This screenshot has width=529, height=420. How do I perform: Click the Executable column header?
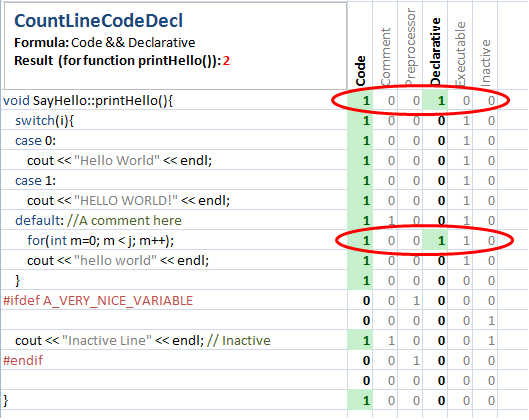pyautogui.click(x=460, y=54)
